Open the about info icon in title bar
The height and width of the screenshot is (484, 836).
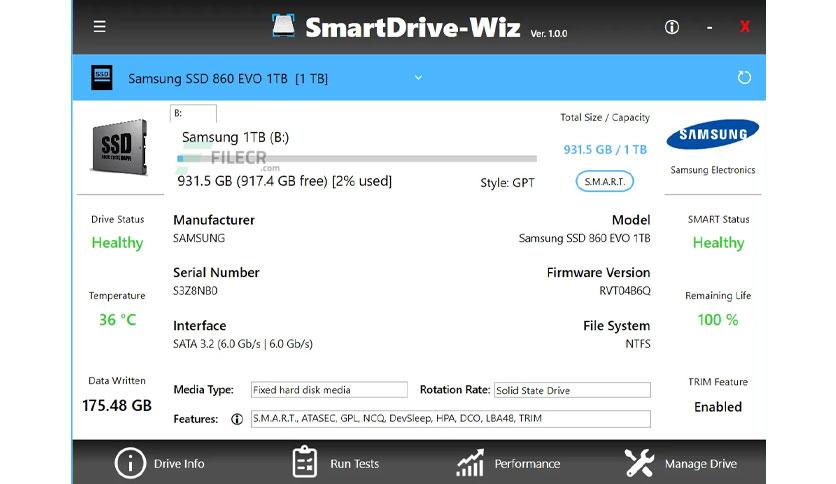[672, 27]
